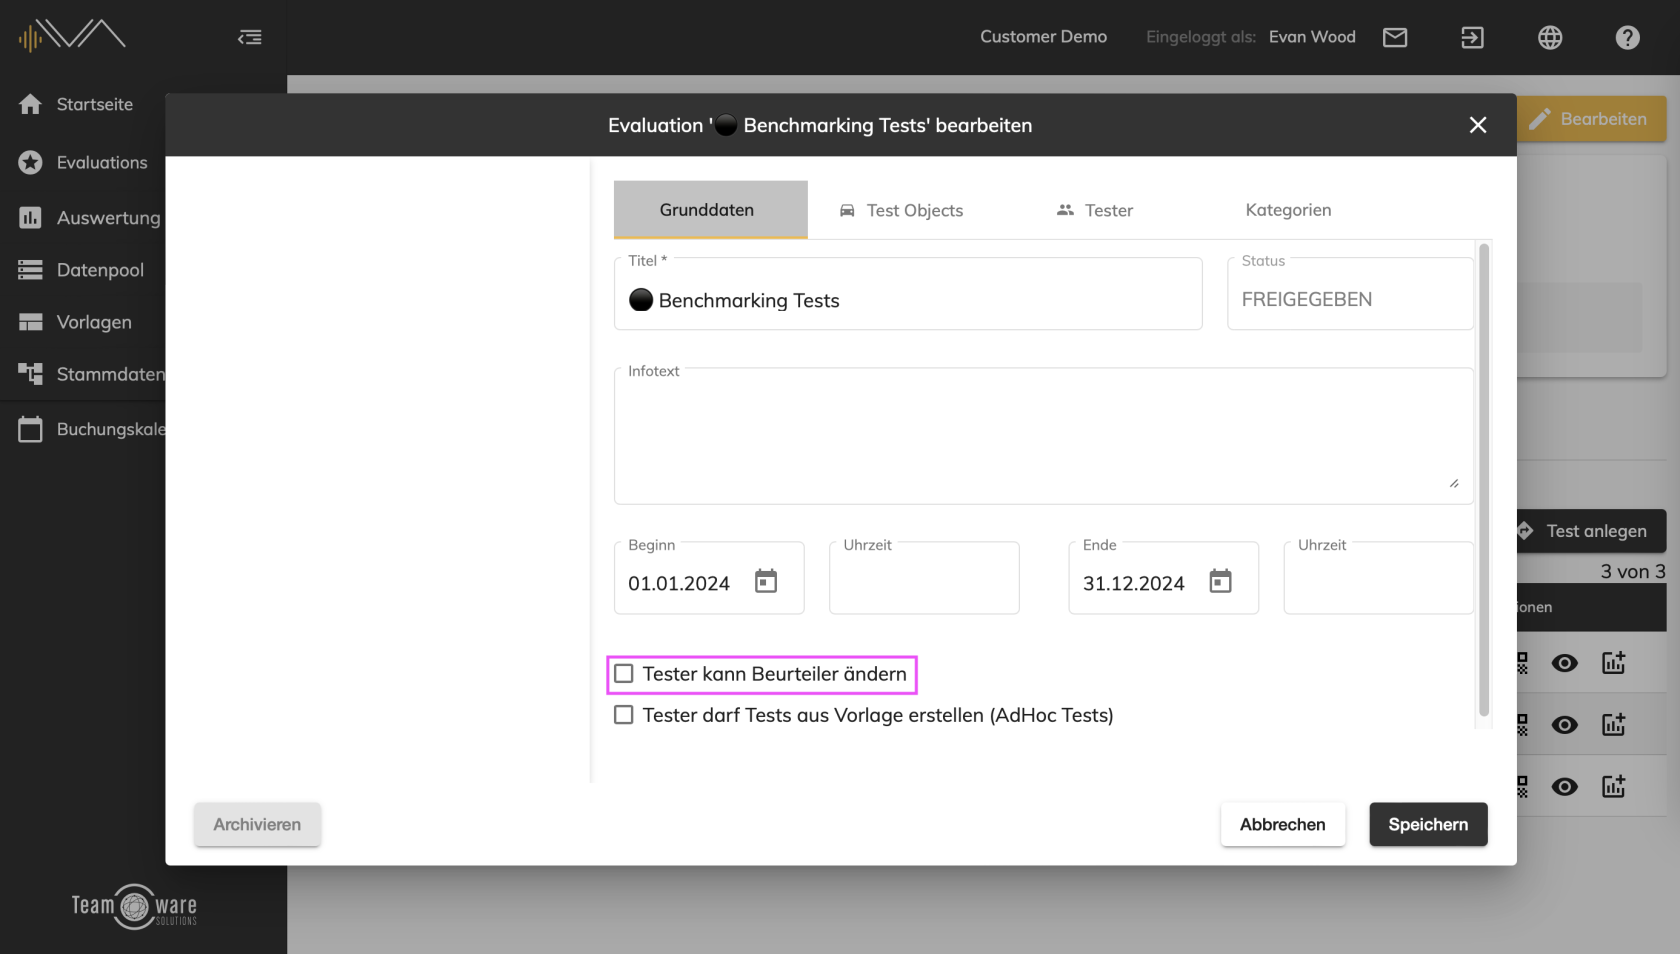The image size is (1680, 954).
Task: Open the help question mark icon
Action: coord(1628,37)
